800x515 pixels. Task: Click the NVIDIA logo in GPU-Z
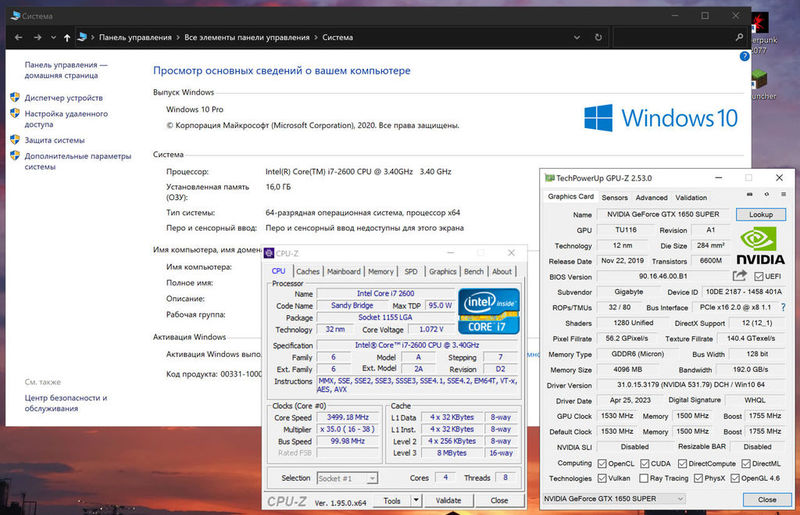[x=760, y=246]
